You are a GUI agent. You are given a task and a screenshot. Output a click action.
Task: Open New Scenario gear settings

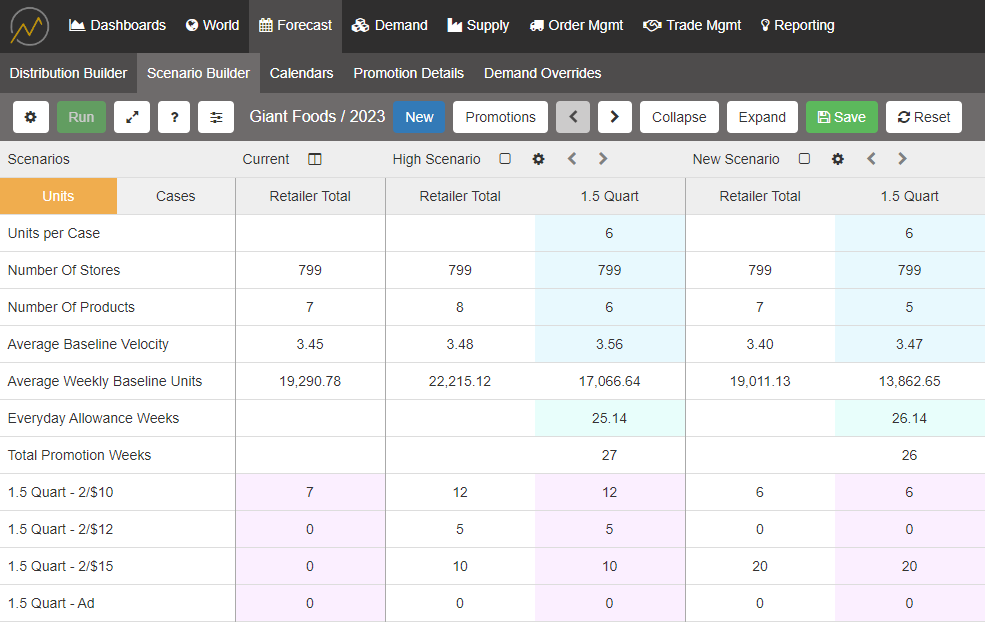pyautogui.click(x=838, y=159)
